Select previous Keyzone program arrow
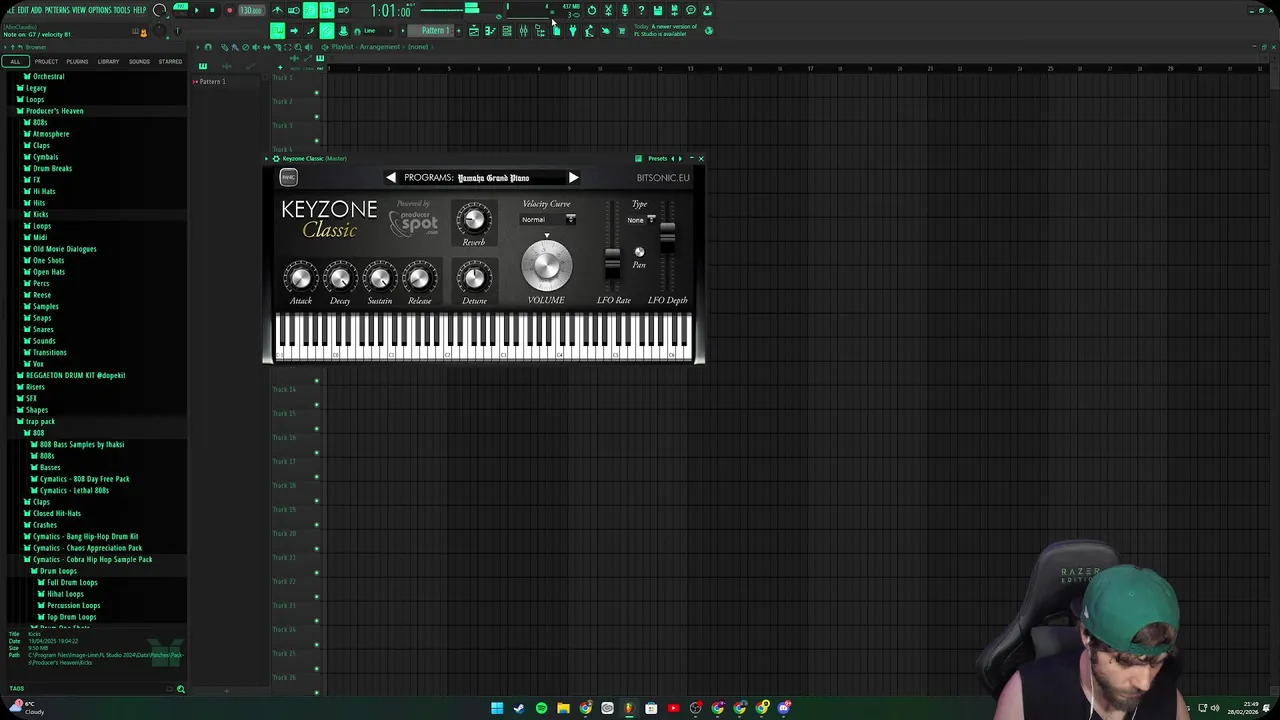This screenshot has width=1280, height=720. click(391, 177)
